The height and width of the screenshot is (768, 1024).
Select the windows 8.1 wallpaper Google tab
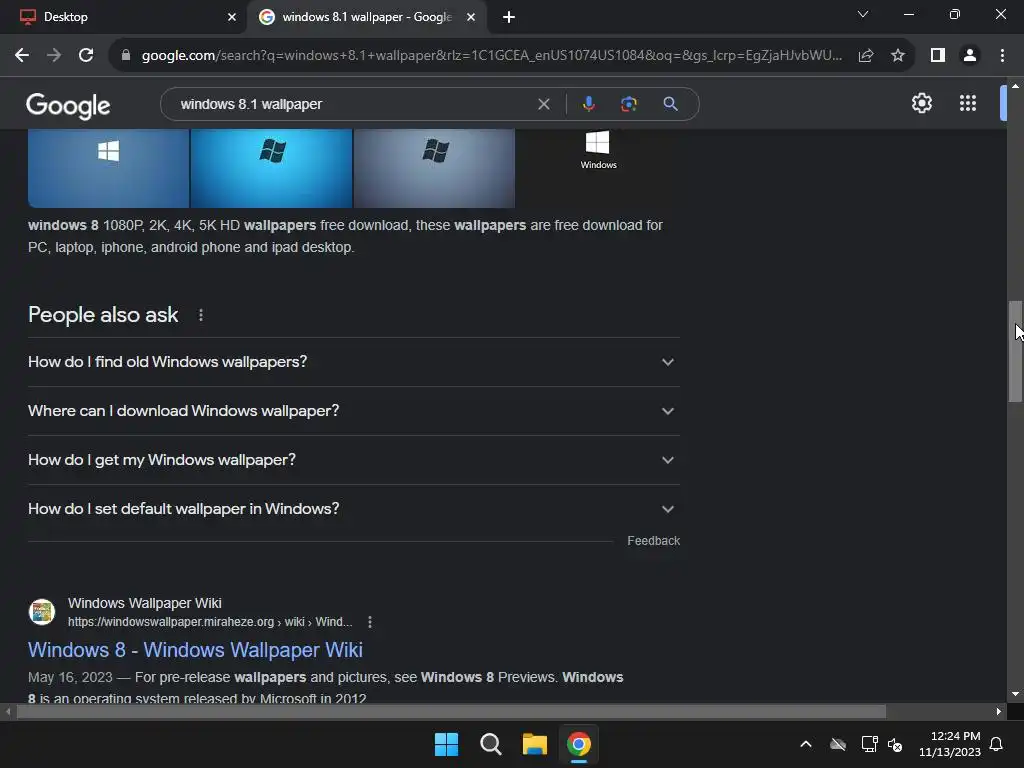[x=367, y=17]
